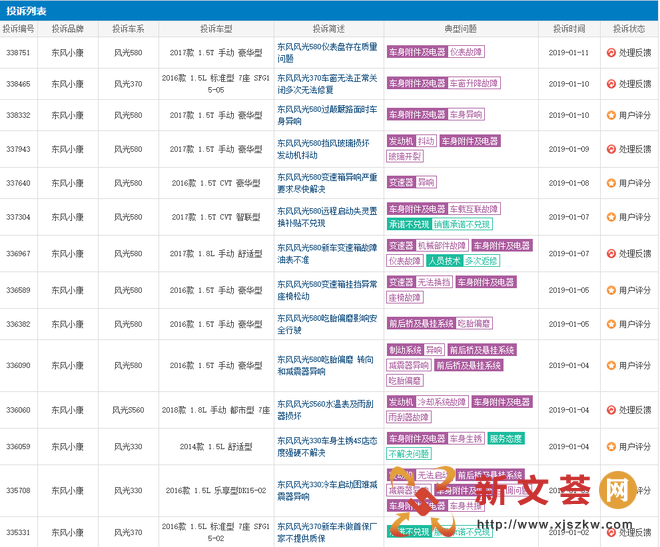Open complaint link 东风风光580过颠簸路面时车身异响
The image size is (660, 547).
pyautogui.click(x=327, y=115)
